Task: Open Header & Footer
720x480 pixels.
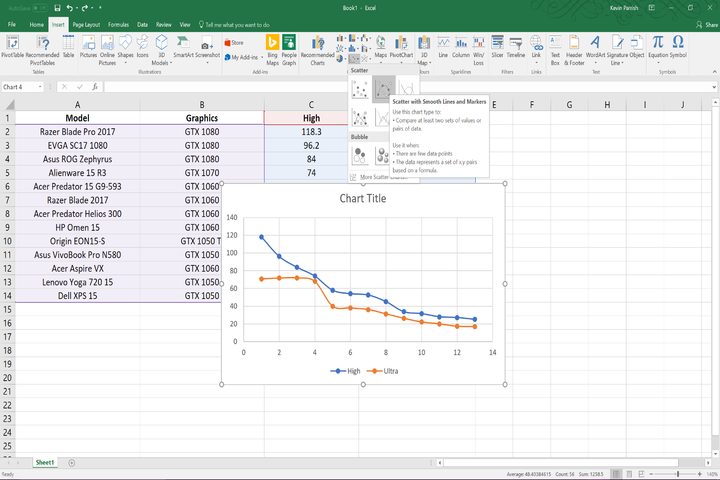Action: tap(574, 50)
